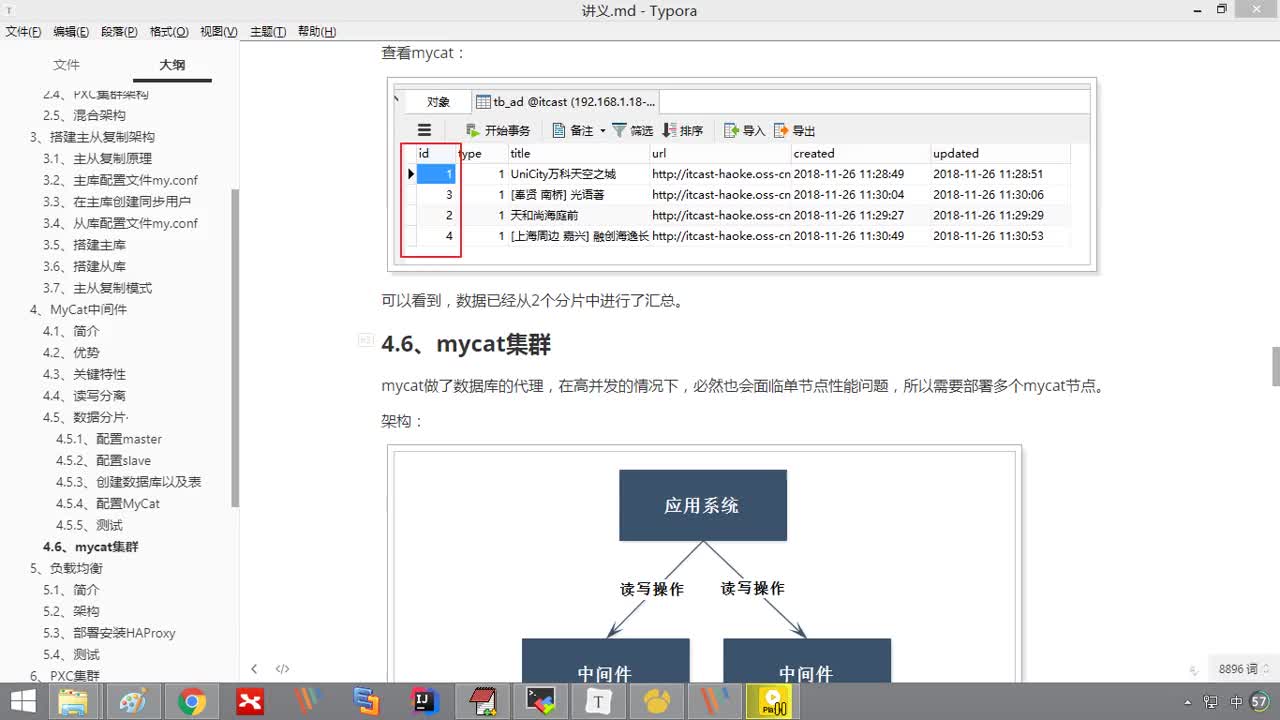Open the red notebook app in the taskbar

pyautogui.click(x=482, y=702)
